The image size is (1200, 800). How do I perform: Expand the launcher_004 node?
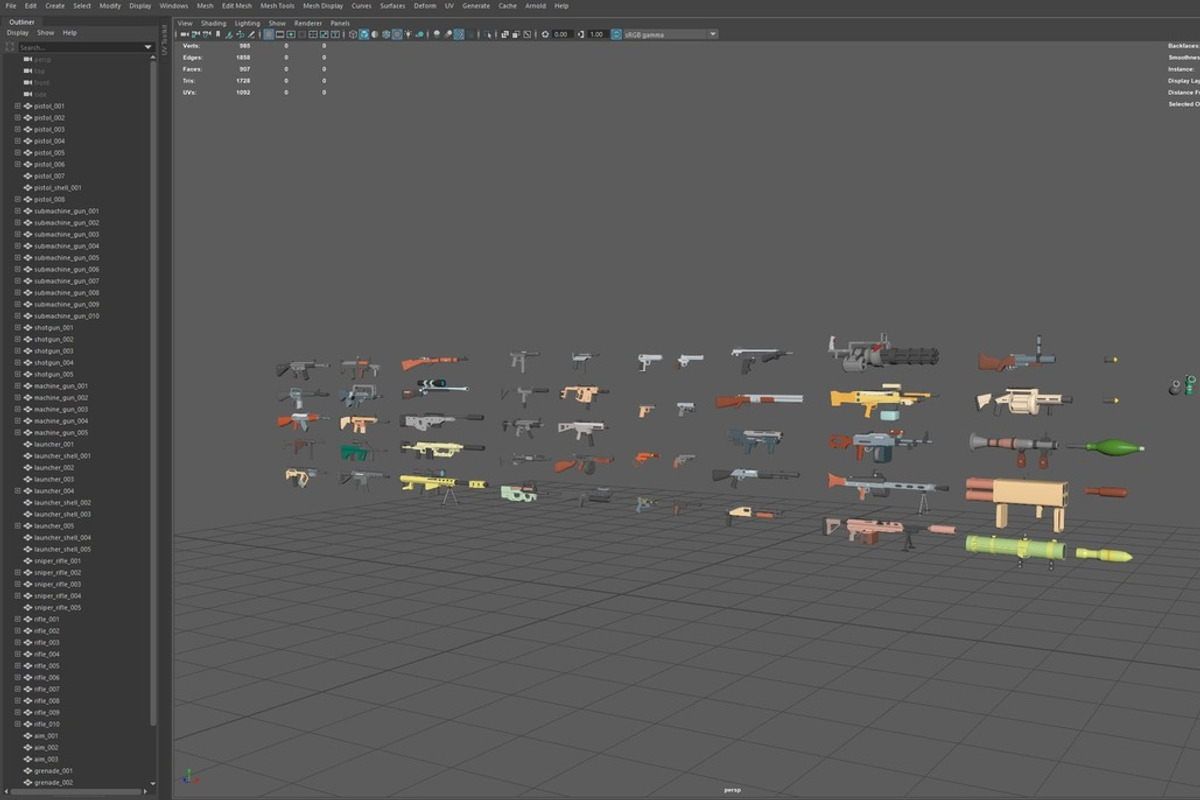17,491
